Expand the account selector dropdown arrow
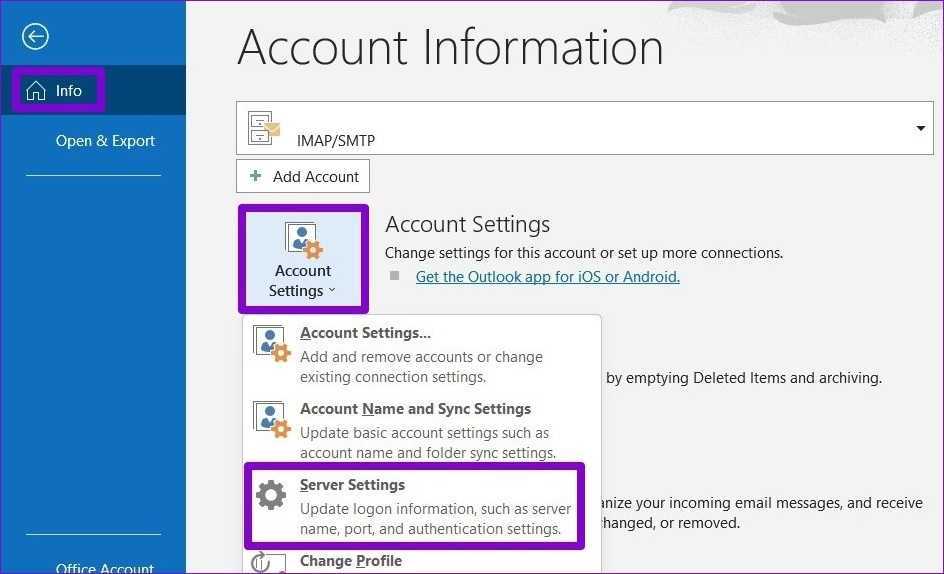 tap(919, 128)
